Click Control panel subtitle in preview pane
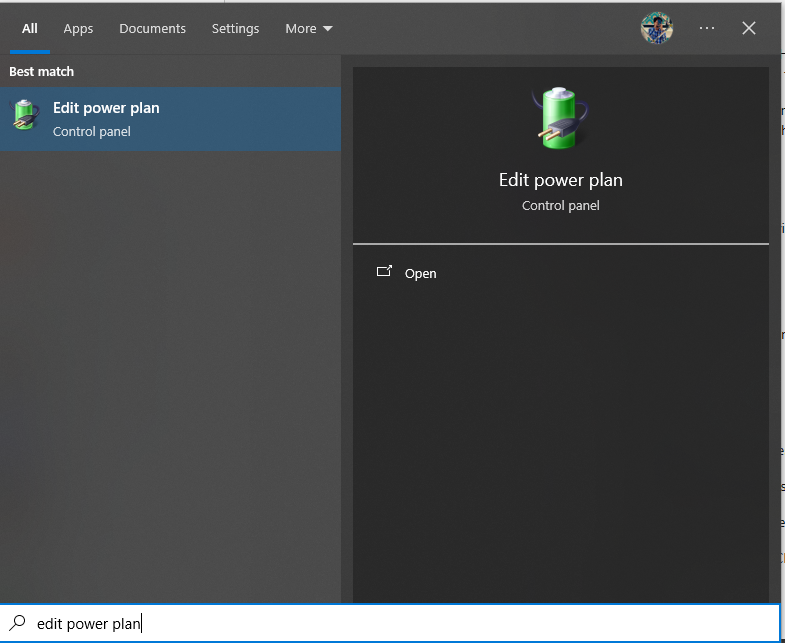 coord(561,206)
